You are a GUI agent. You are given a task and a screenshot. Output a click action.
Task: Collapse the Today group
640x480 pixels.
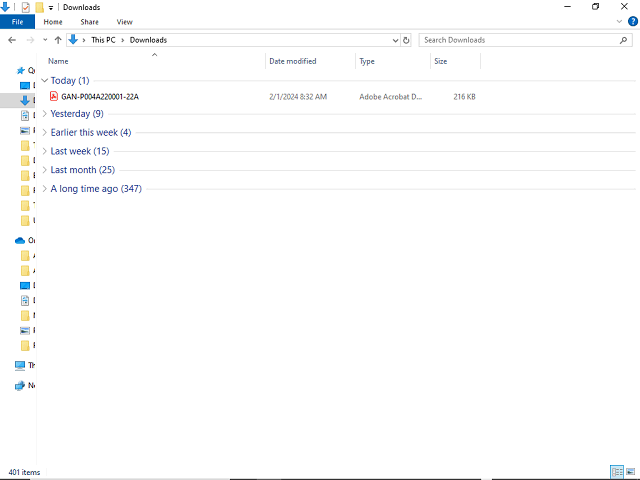point(44,80)
